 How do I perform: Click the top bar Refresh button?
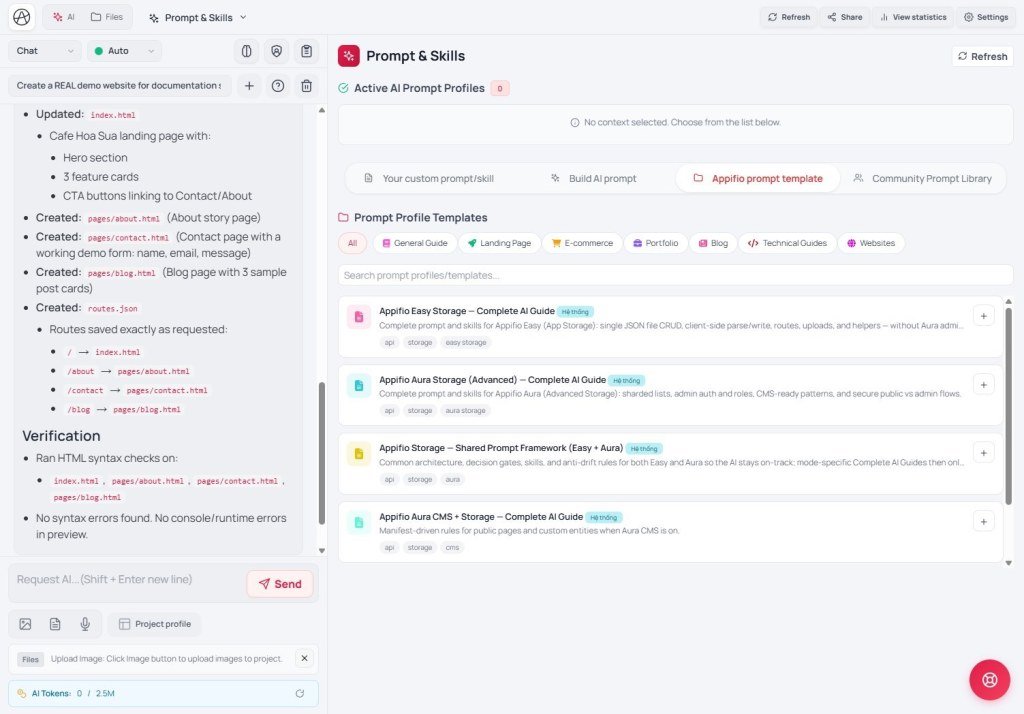pyautogui.click(x=788, y=17)
